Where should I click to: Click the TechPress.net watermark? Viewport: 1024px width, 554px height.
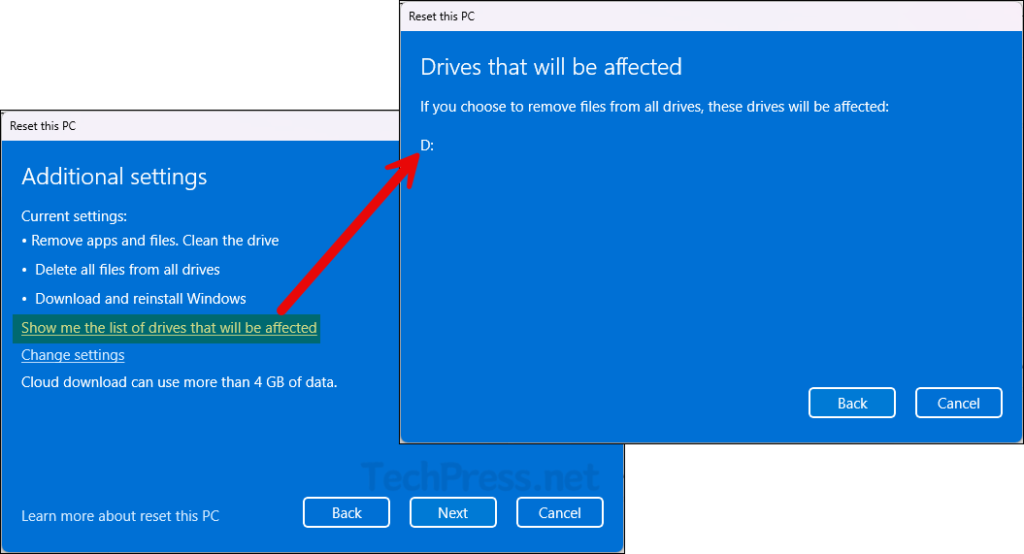pyautogui.click(x=480, y=478)
